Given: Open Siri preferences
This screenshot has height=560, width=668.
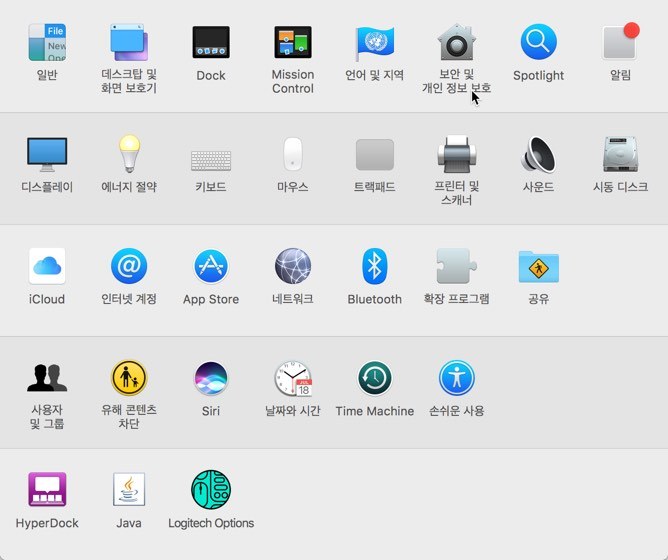Looking at the screenshot, I should 211,378.
